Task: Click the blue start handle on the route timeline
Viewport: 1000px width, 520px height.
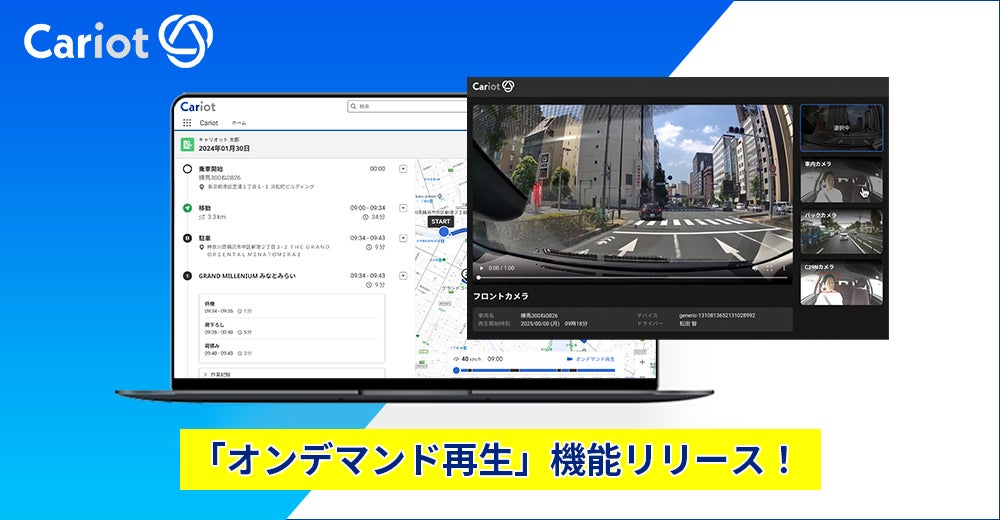Action: click(x=456, y=370)
